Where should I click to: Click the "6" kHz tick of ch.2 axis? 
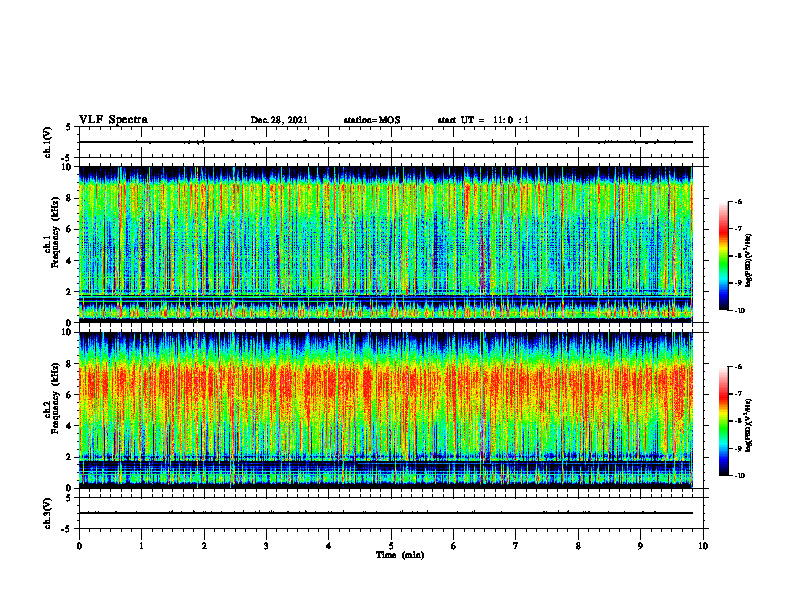[69, 395]
